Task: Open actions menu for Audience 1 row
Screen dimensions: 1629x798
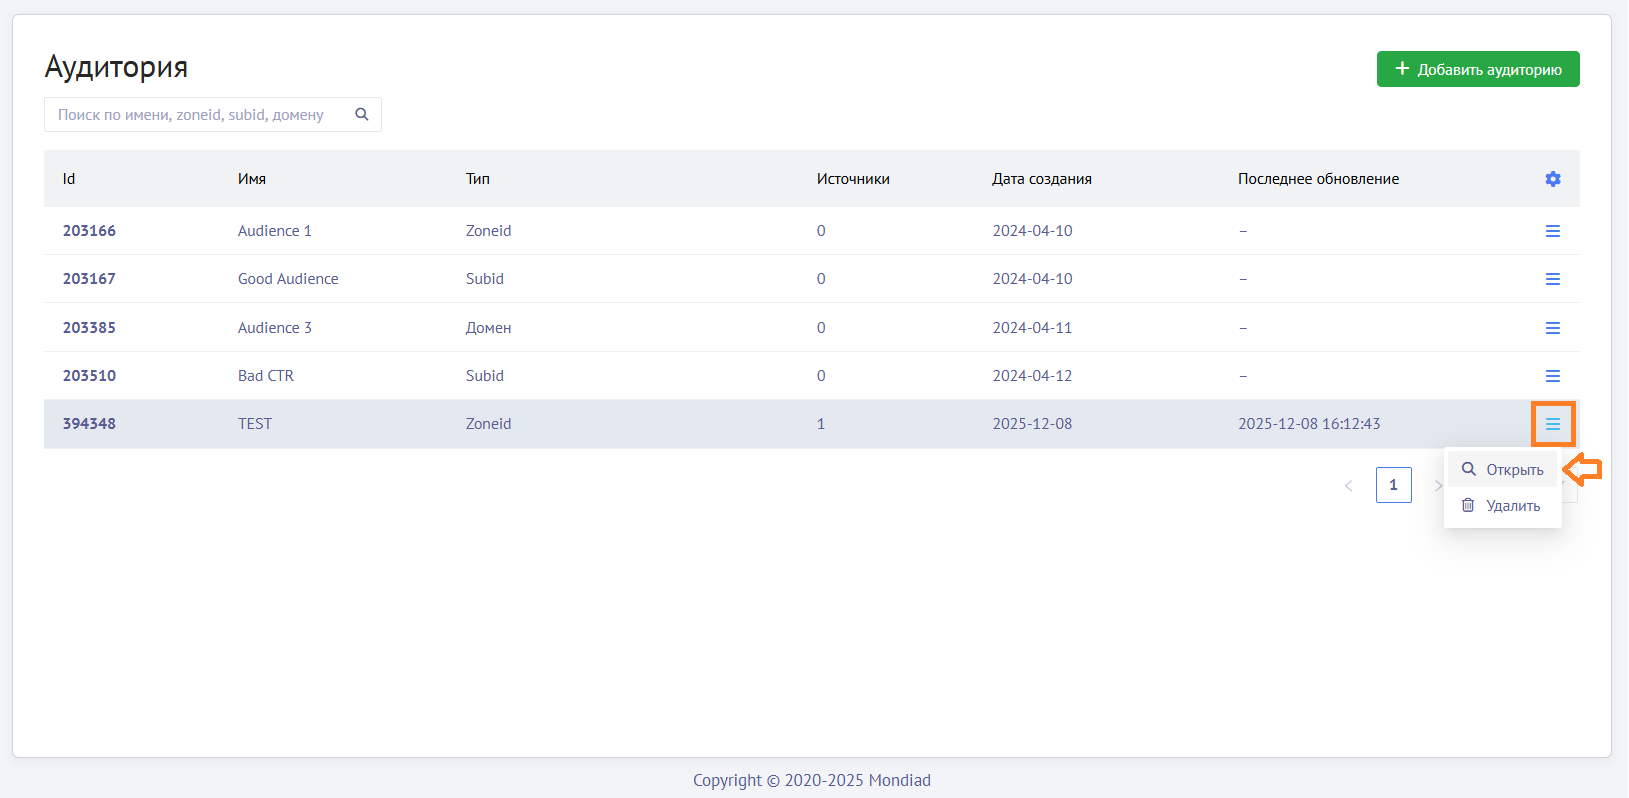Action: 1552,231
